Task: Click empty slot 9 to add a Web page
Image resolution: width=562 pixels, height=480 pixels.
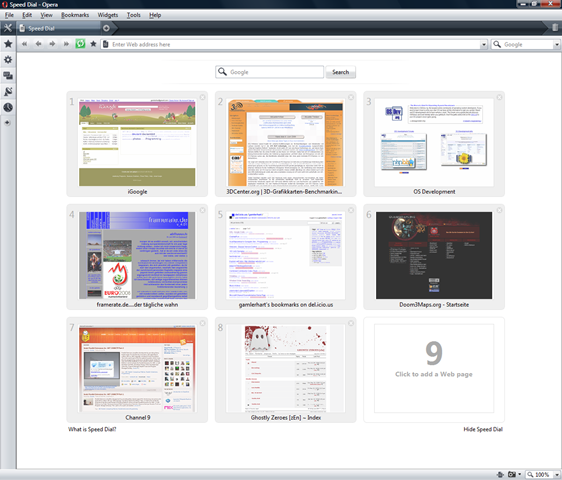Action: click(x=434, y=369)
